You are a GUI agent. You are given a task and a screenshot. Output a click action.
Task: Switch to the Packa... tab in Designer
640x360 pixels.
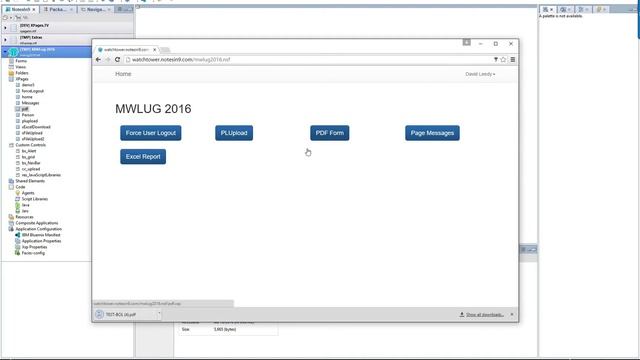[x=58, y=9]
